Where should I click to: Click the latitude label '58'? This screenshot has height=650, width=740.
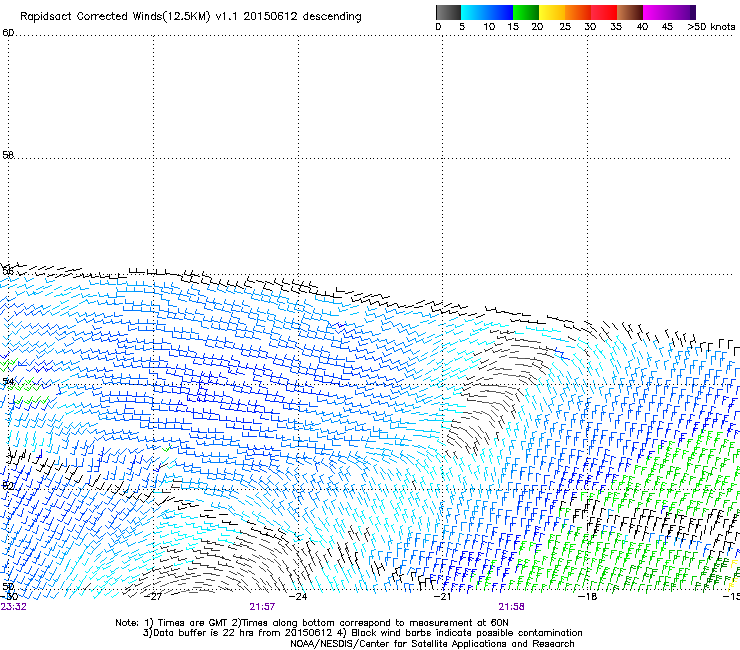8,155
